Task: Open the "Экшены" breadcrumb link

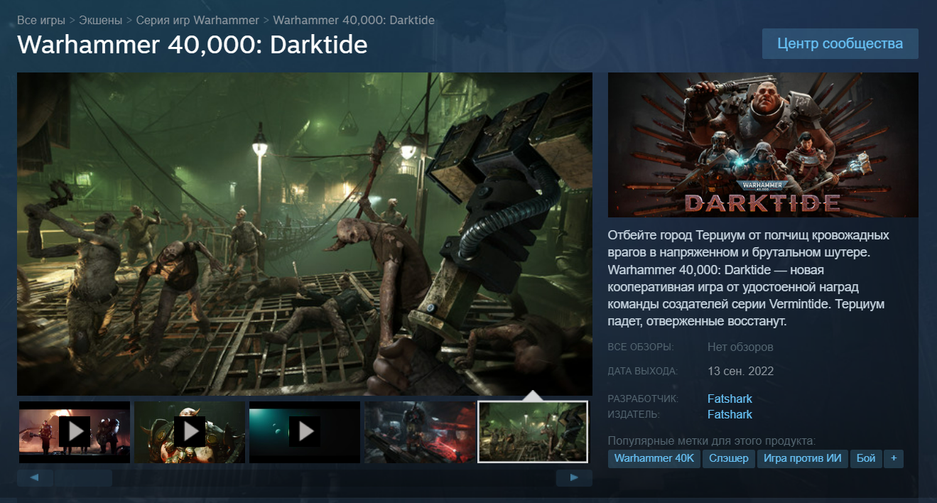Action: coord(100,20)
